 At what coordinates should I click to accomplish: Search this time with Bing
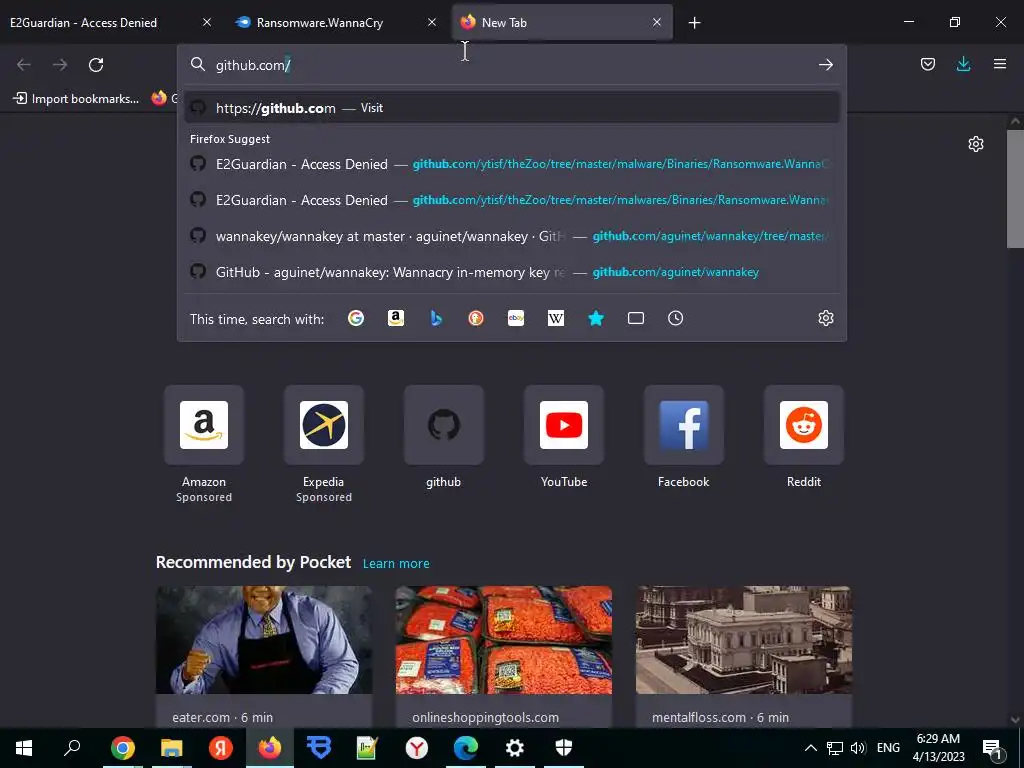[436, 318]
